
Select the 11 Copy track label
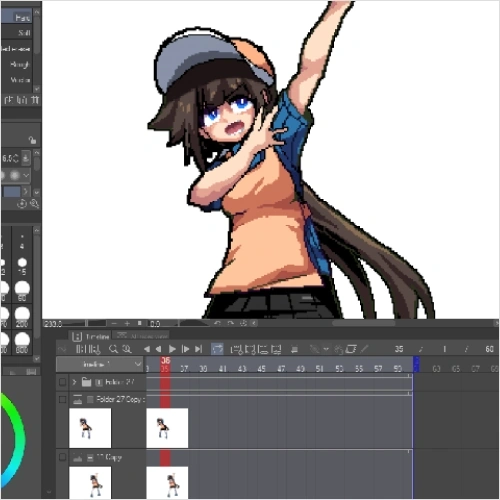109,457
